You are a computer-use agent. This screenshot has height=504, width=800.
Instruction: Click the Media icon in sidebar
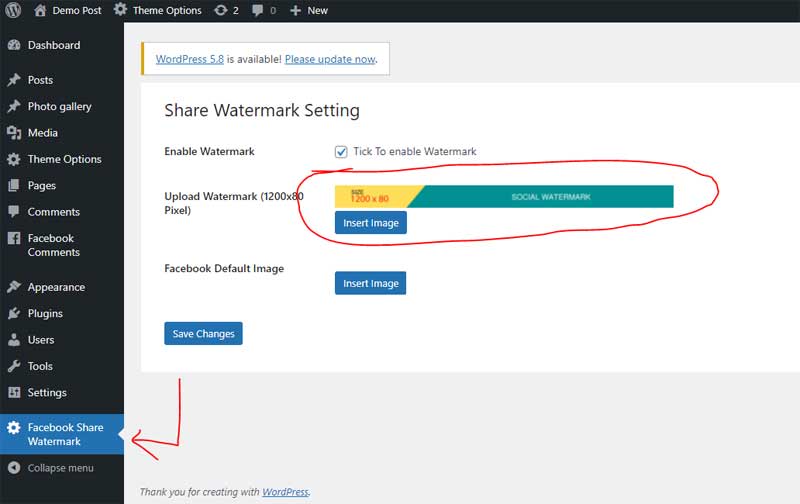pos(14,133)
